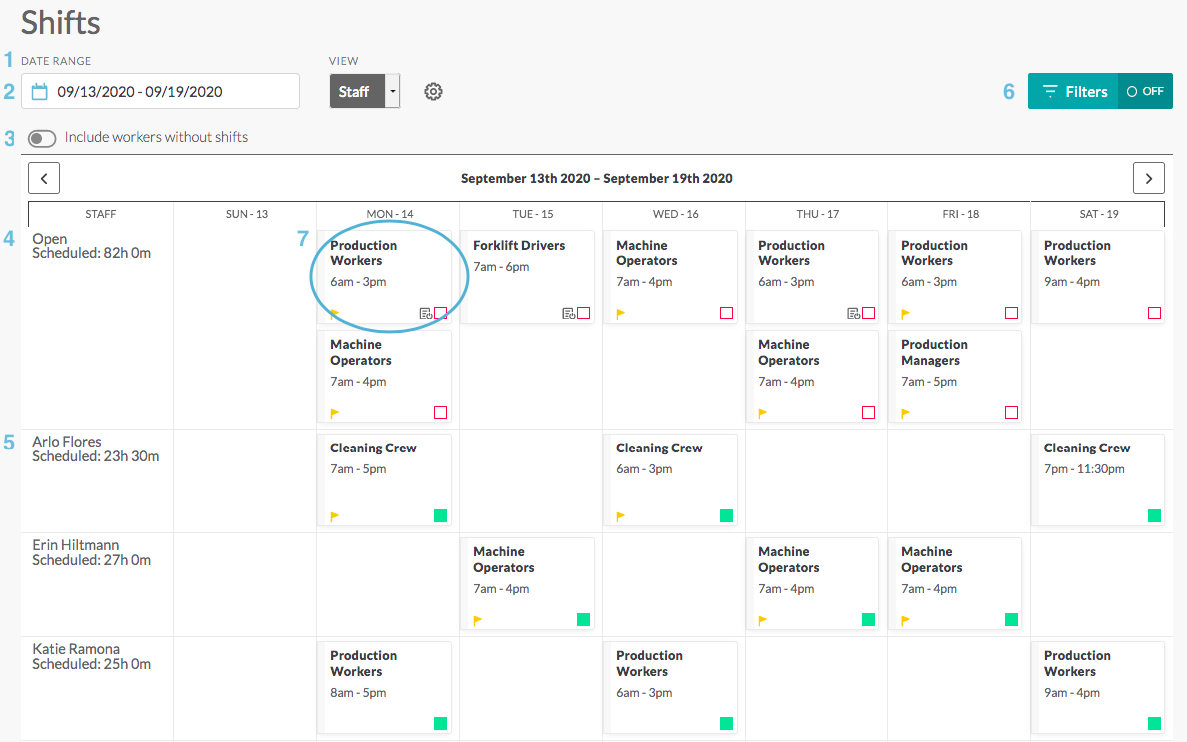Click the STAFF column header

tap(101, 214)
